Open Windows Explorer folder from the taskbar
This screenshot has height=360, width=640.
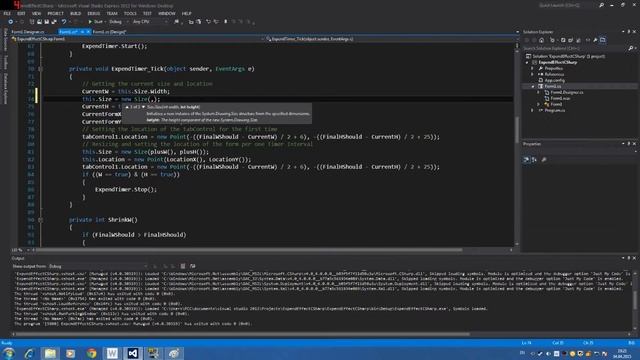click(x=50, y=353)
